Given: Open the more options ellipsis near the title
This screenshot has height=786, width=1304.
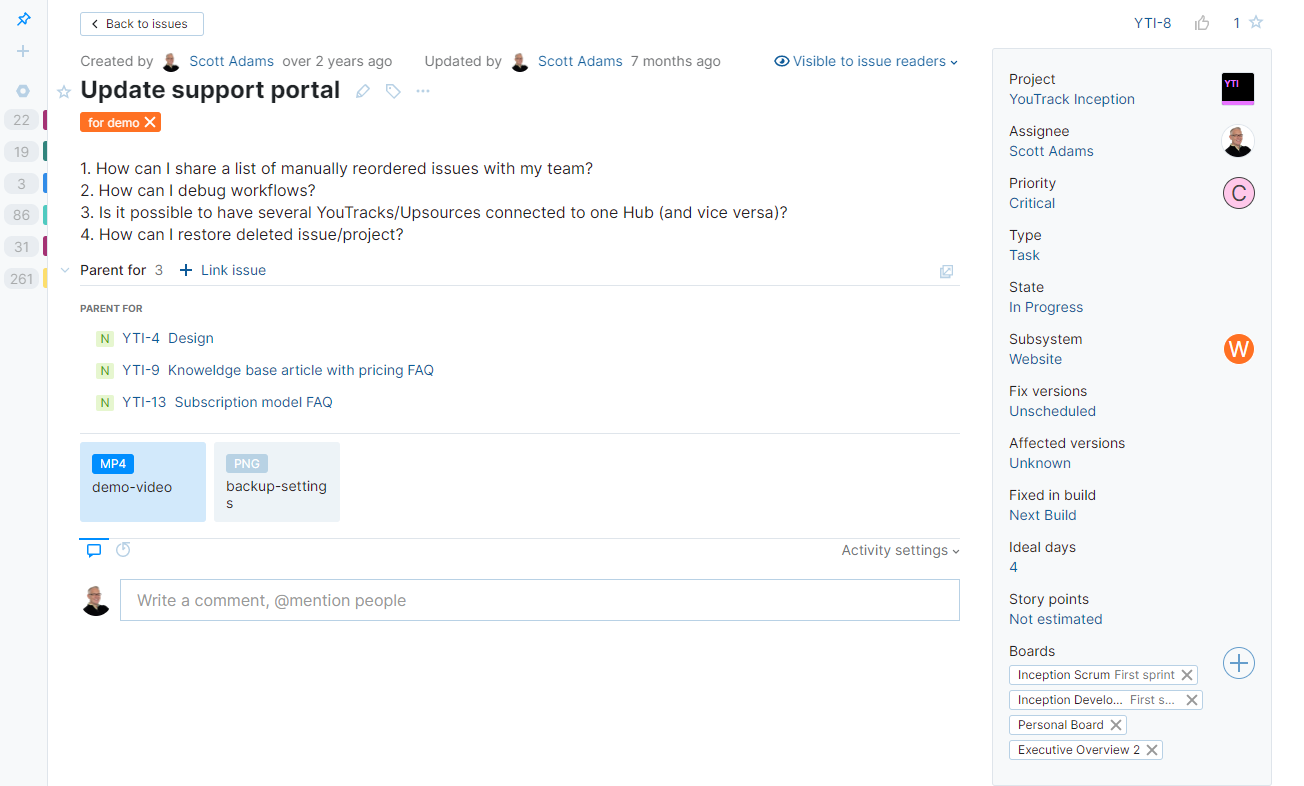Looking at the screenshot, I should (422, 91).
